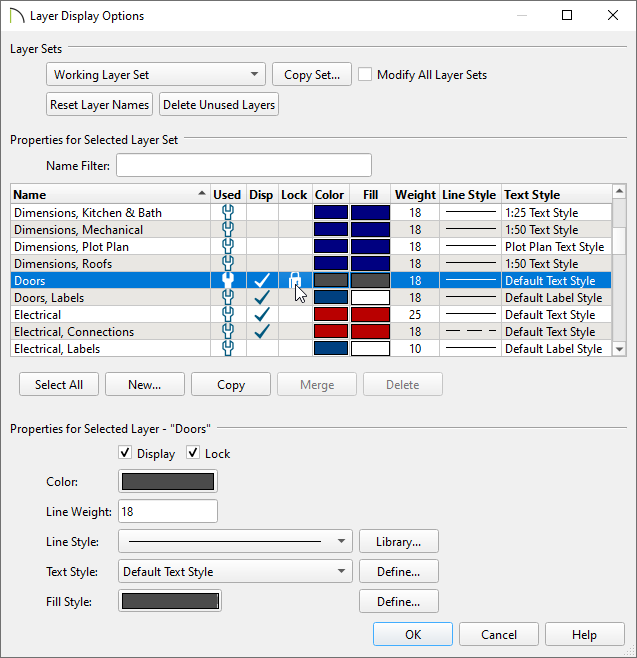This screenshot has height=658, width=637.
Task: Click the Copy Set... button
Action: pos(312,74)
